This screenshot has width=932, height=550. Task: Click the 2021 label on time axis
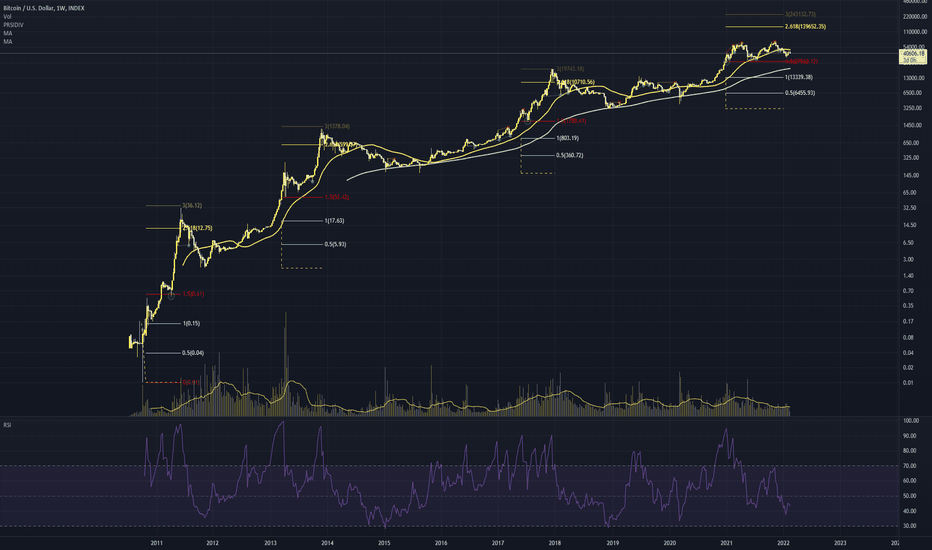pyautogui.click(x=726, y=543)
